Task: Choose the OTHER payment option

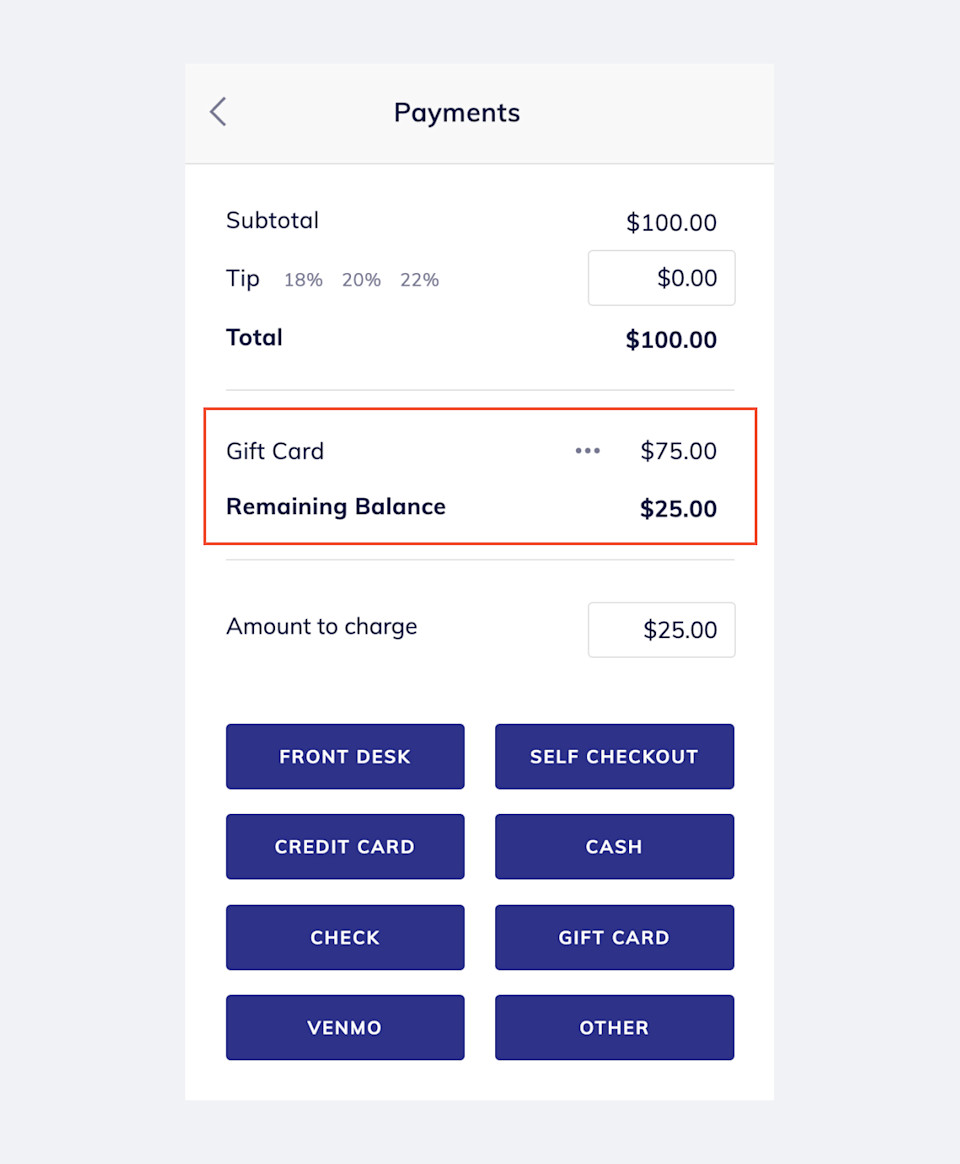Action: [x=614, y=1028]
